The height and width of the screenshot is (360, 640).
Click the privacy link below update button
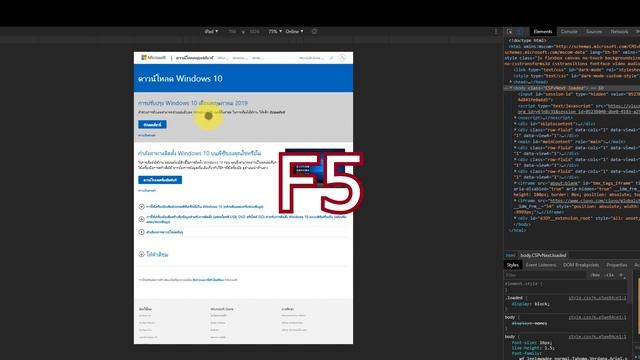pyautogui.click(x=147, y=135)
